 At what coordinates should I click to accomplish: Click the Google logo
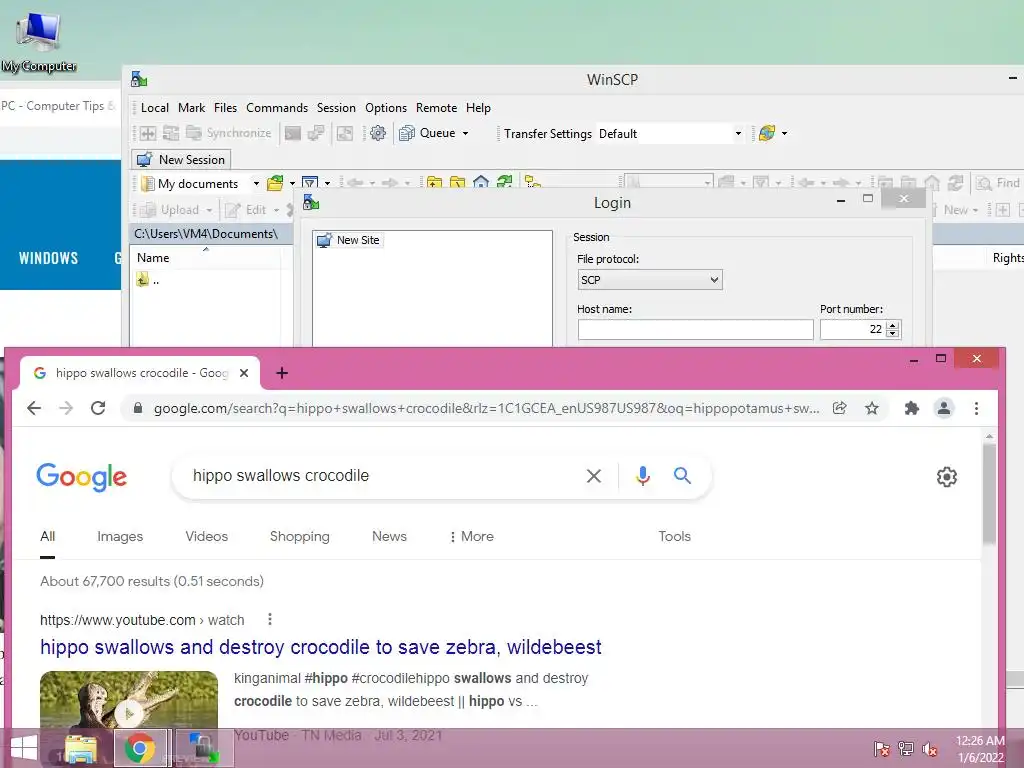pyautogui.click(x=82, y=477)
